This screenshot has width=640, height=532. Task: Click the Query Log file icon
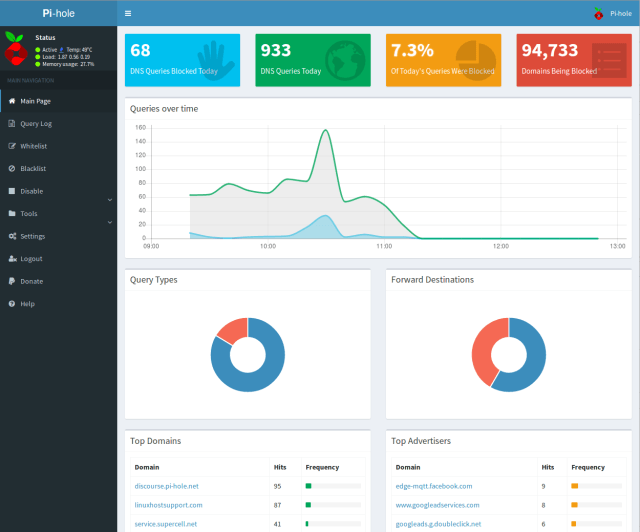[x=12, y=124]
